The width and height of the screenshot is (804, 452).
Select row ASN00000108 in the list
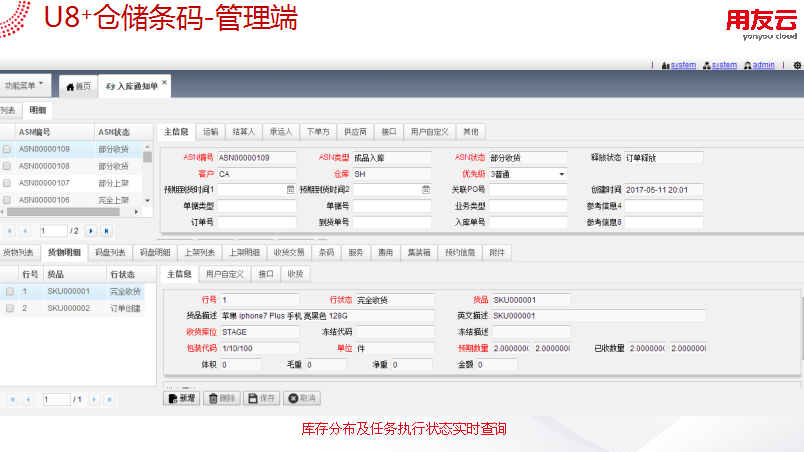(x=72, y=166)
